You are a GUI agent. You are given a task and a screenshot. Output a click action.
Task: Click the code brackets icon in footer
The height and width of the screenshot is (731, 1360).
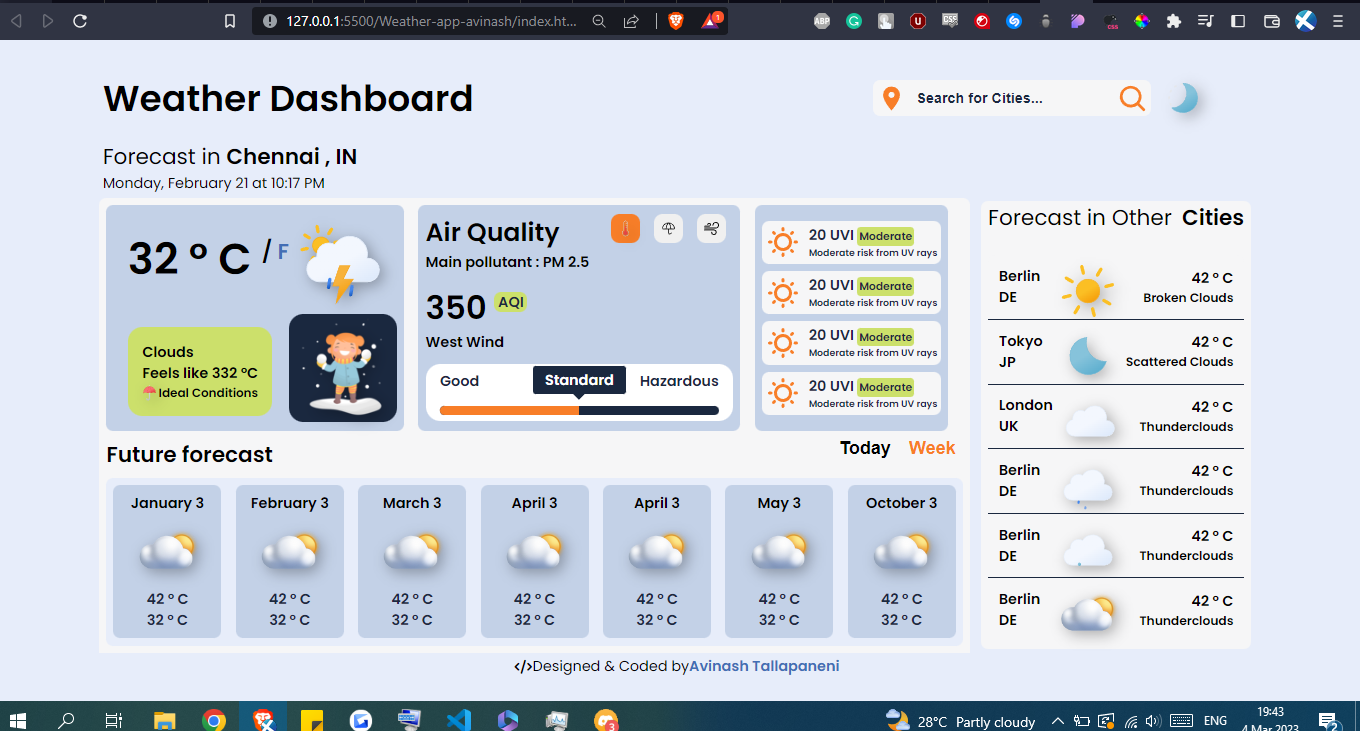click(x=522, y=666)
